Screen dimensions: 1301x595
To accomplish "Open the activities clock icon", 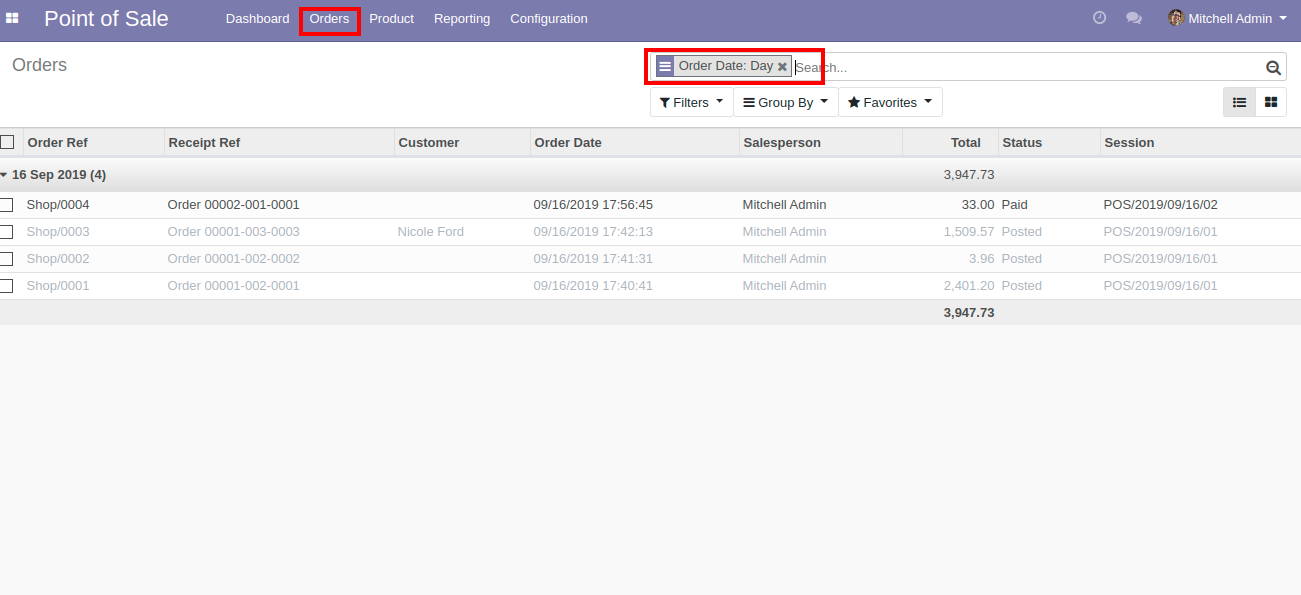I will 1099,18.
